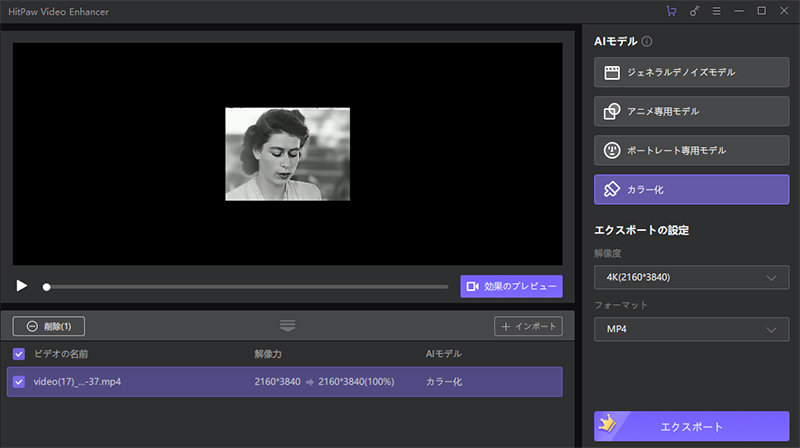The image size is (800, 448).
Task: Toggle the select-all checkbox by ビデオの名前
Action: (x=19, y=354)
